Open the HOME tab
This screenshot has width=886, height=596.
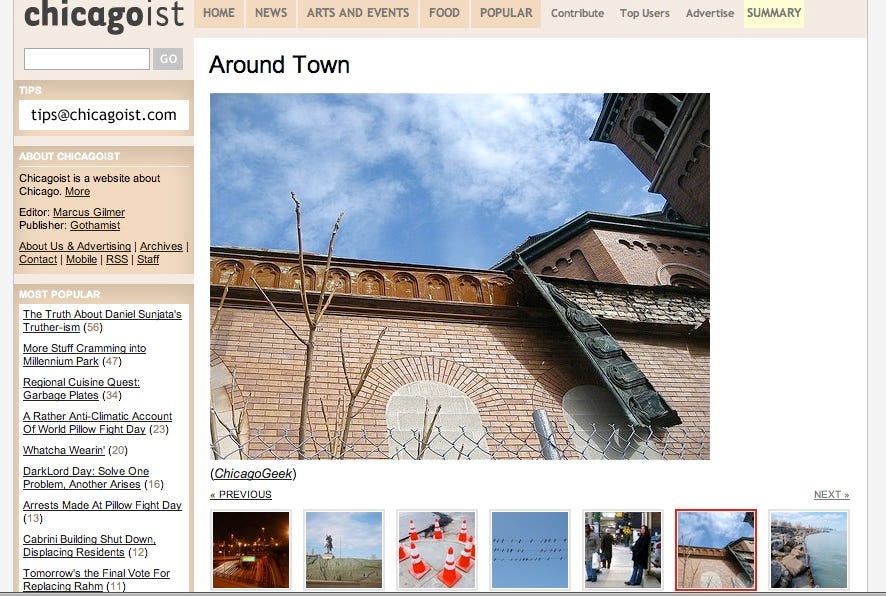point(219,13)
